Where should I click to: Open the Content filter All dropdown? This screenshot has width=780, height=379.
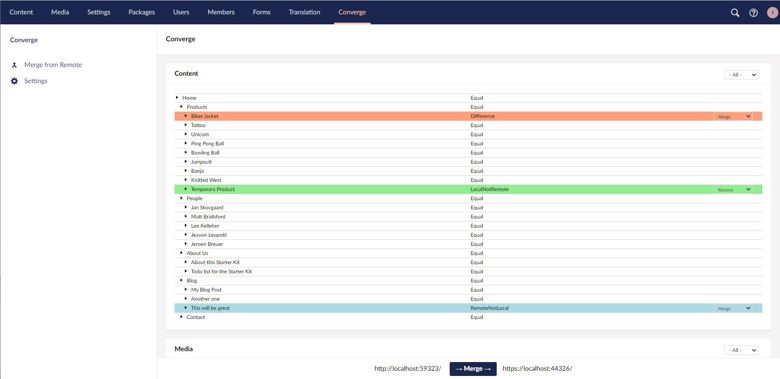741,75
